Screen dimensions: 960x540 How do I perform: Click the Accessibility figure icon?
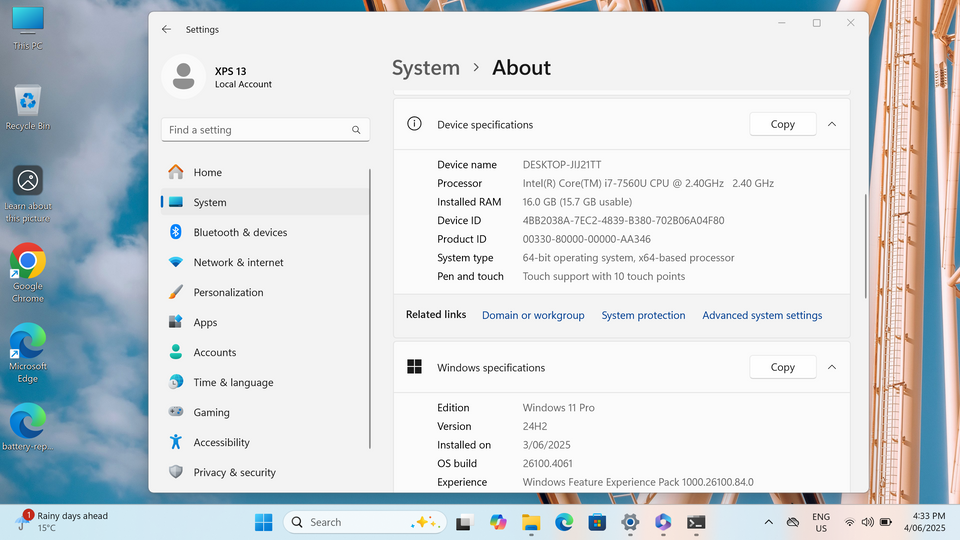coord(176,441)
